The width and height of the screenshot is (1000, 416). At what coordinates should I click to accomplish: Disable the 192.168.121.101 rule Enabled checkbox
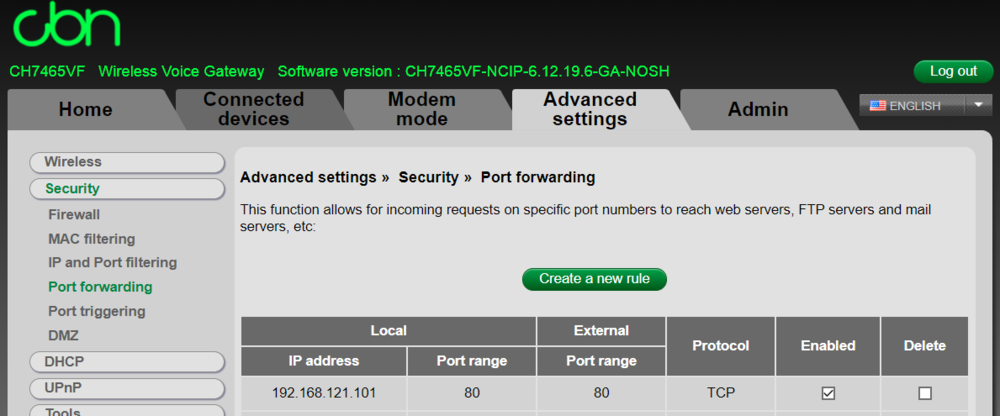tap(828, 393)
